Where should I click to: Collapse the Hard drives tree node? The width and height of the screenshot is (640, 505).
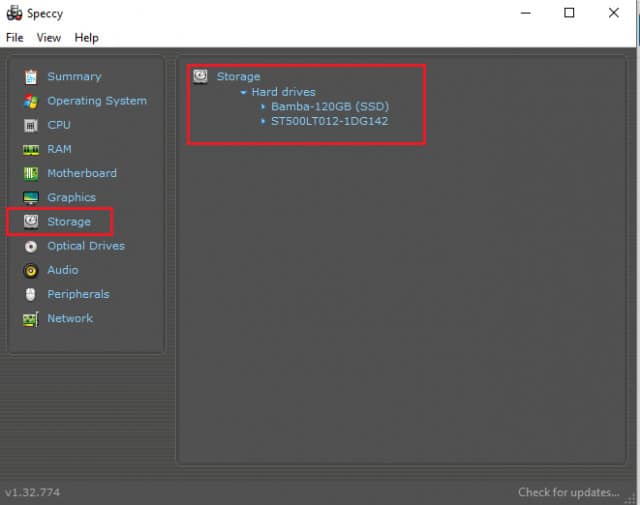coord(243,92)
